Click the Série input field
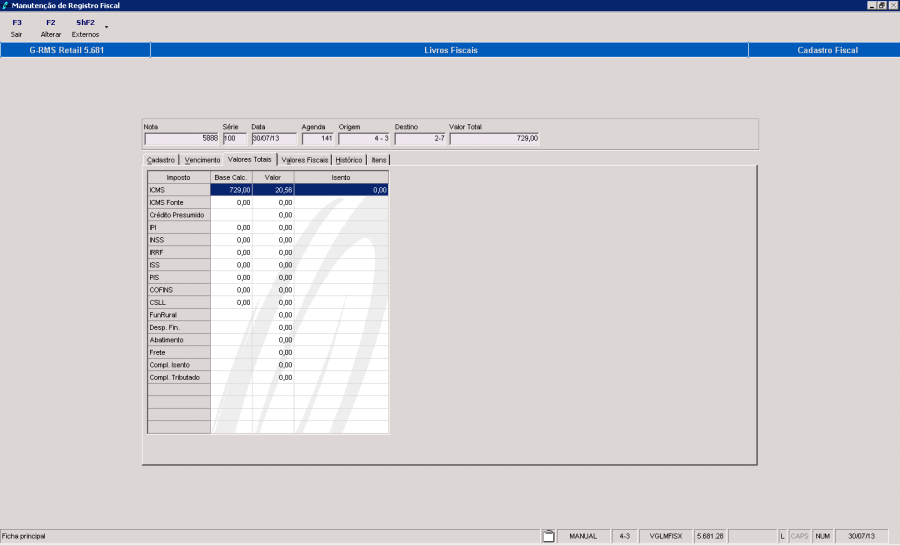900x546 pixels. pos(235,138)
